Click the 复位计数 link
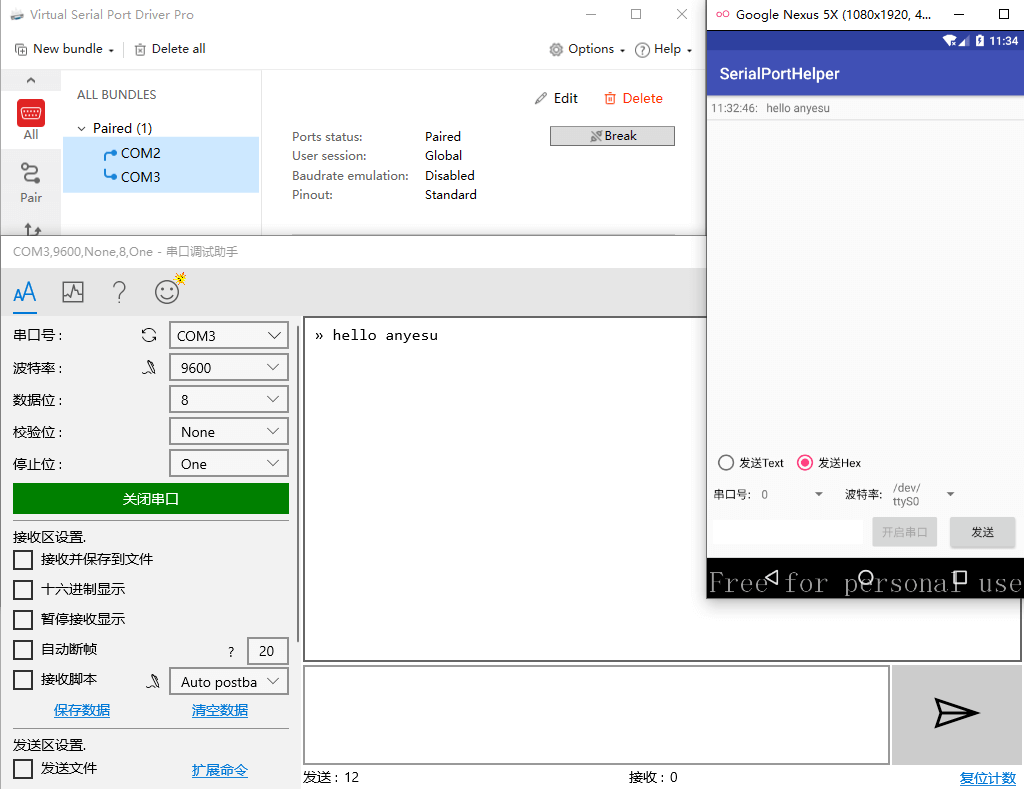Viewport: 1024px width, 789px height. pyautogui.click(x=987, y=778)
